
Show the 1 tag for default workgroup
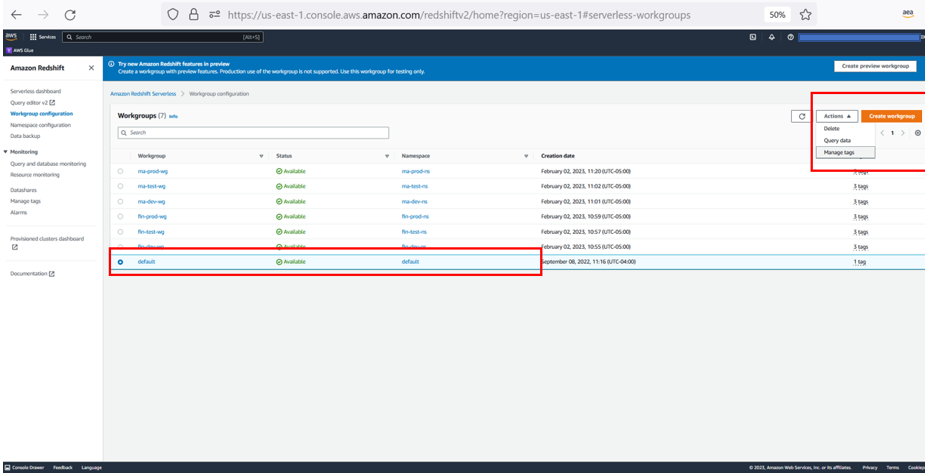pyautogui.click(x=860, y=261)
